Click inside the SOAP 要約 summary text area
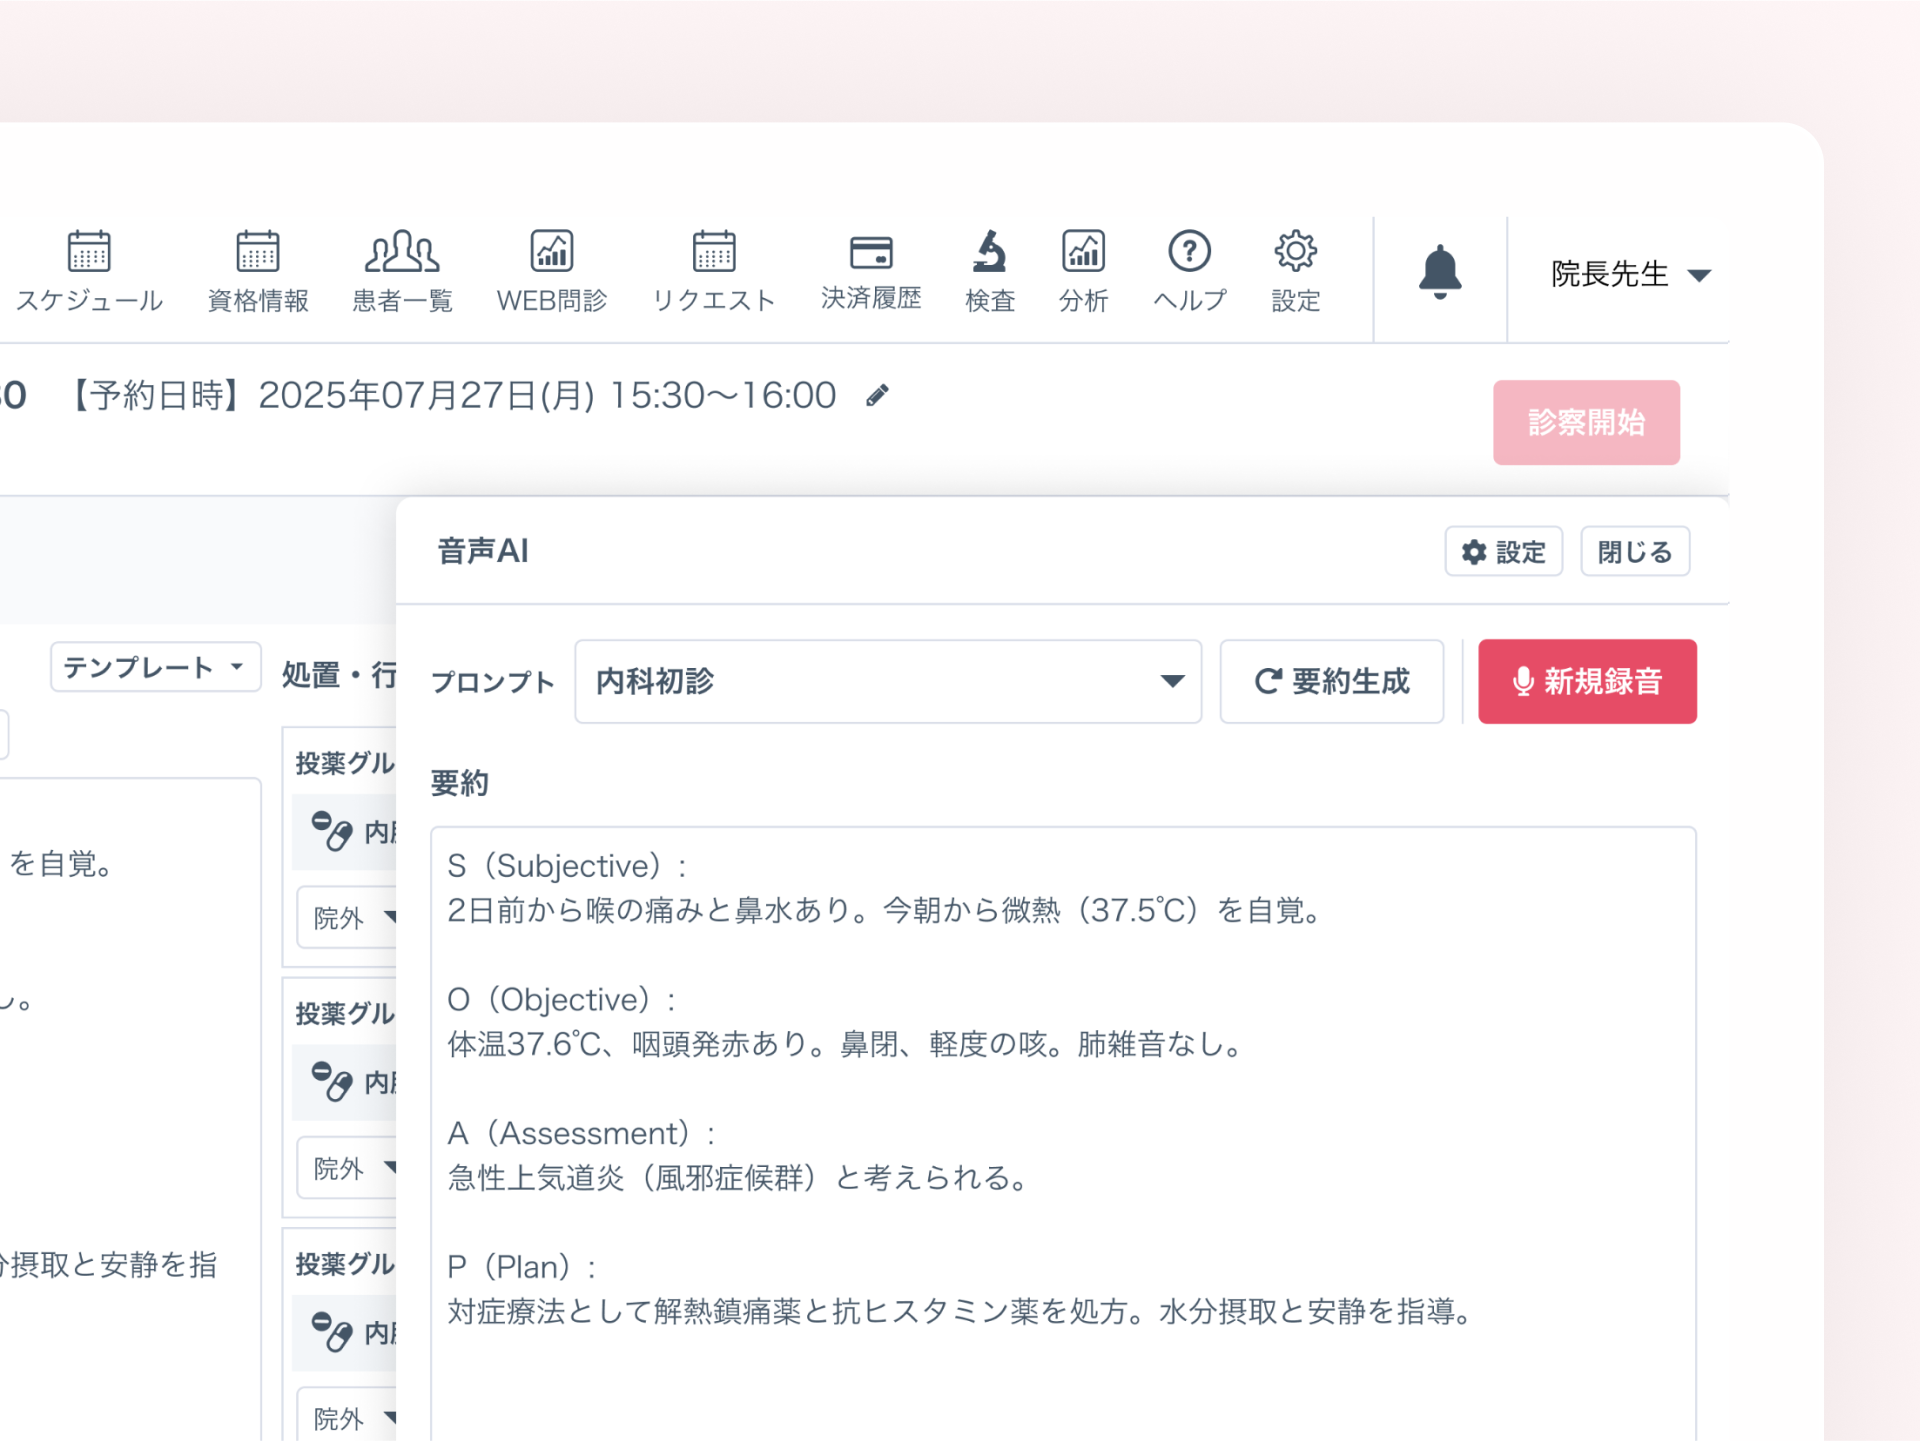 1060,1100
